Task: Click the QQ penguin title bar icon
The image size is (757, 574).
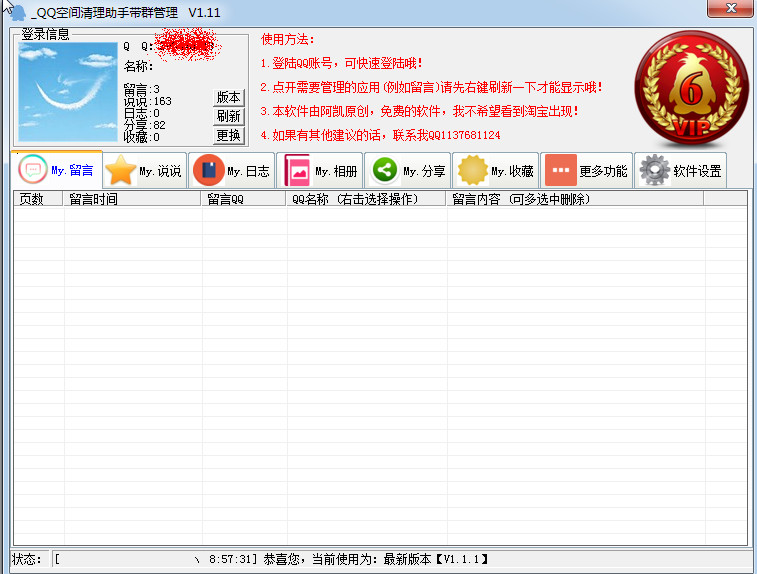Action: pyautogui.click(x=17, y=12)
